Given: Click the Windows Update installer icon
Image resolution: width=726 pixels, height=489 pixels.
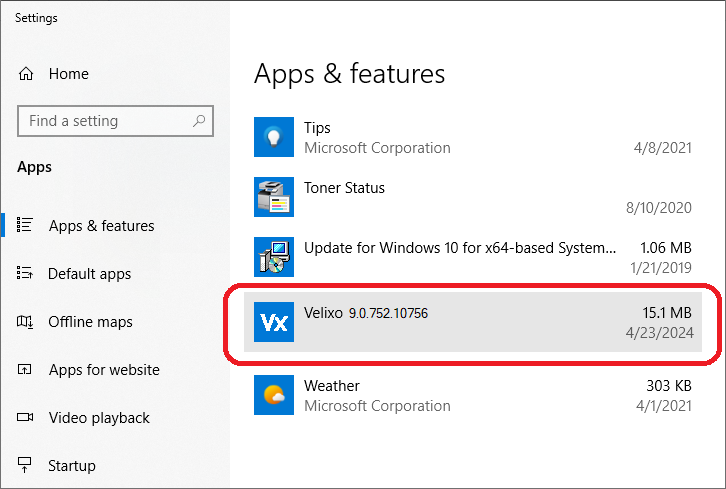Looking at the screenshot, I should click(274, 257).
